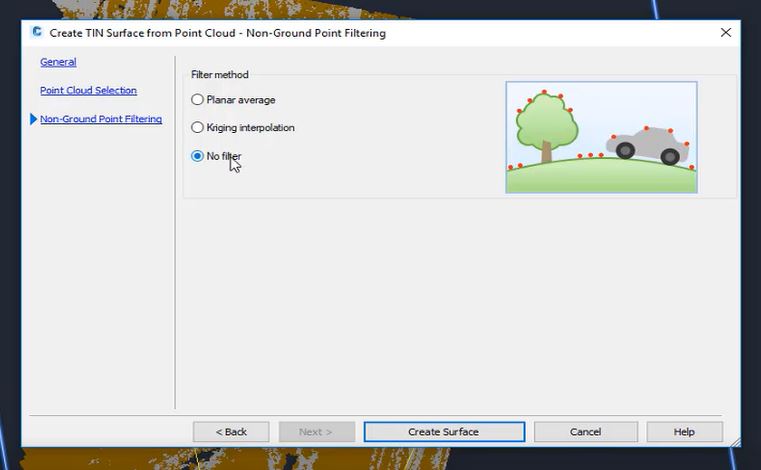This screenshot has height=470, width=761.
Task: Click the resize grip at dialog corner
Action: pos(736,442)
